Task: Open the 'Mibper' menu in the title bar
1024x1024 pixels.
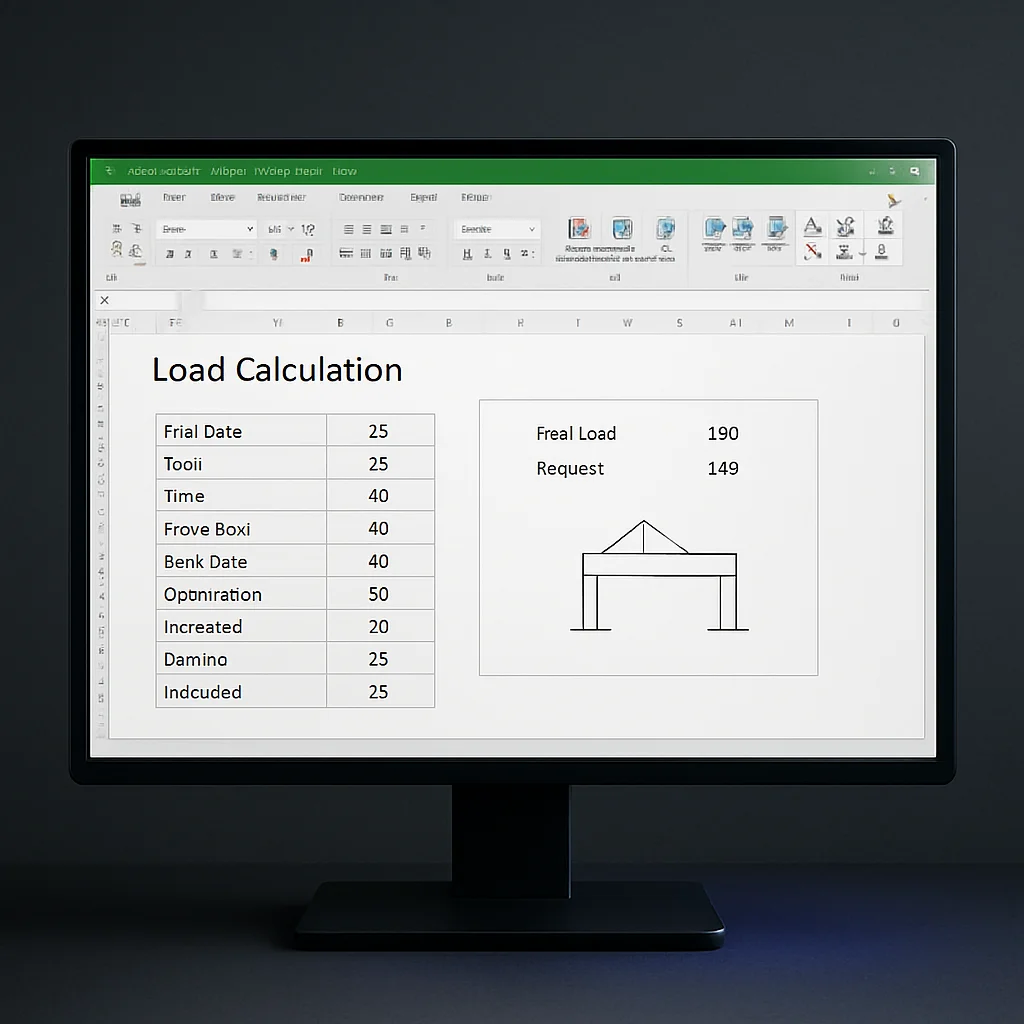Action: pos(228,171)
